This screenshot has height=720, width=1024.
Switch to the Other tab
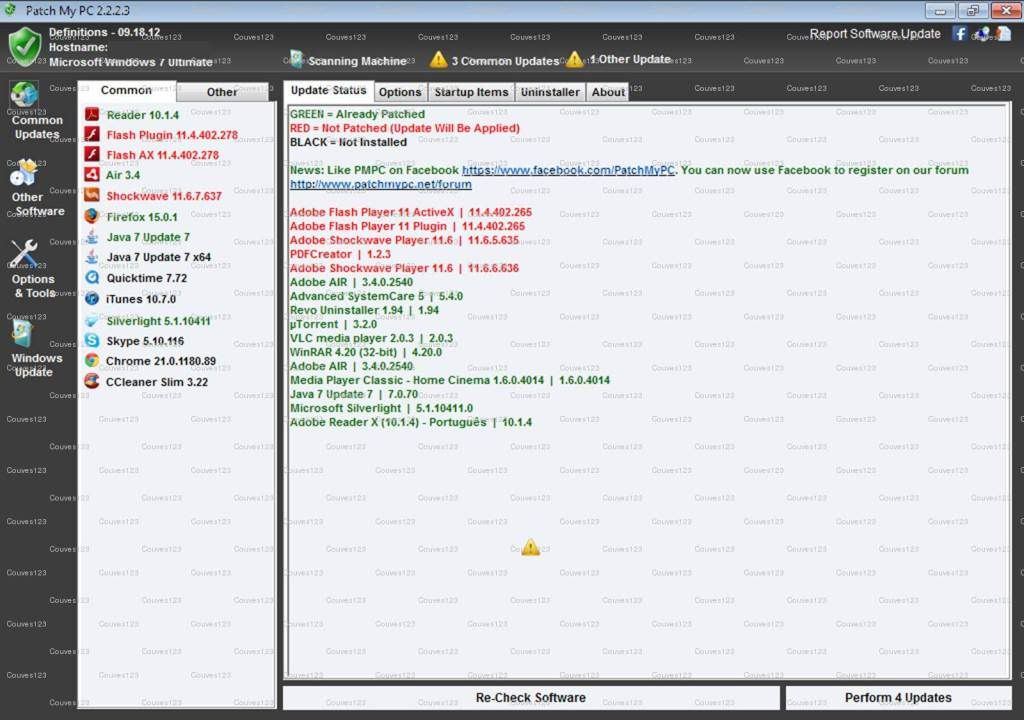pos(222,92)
